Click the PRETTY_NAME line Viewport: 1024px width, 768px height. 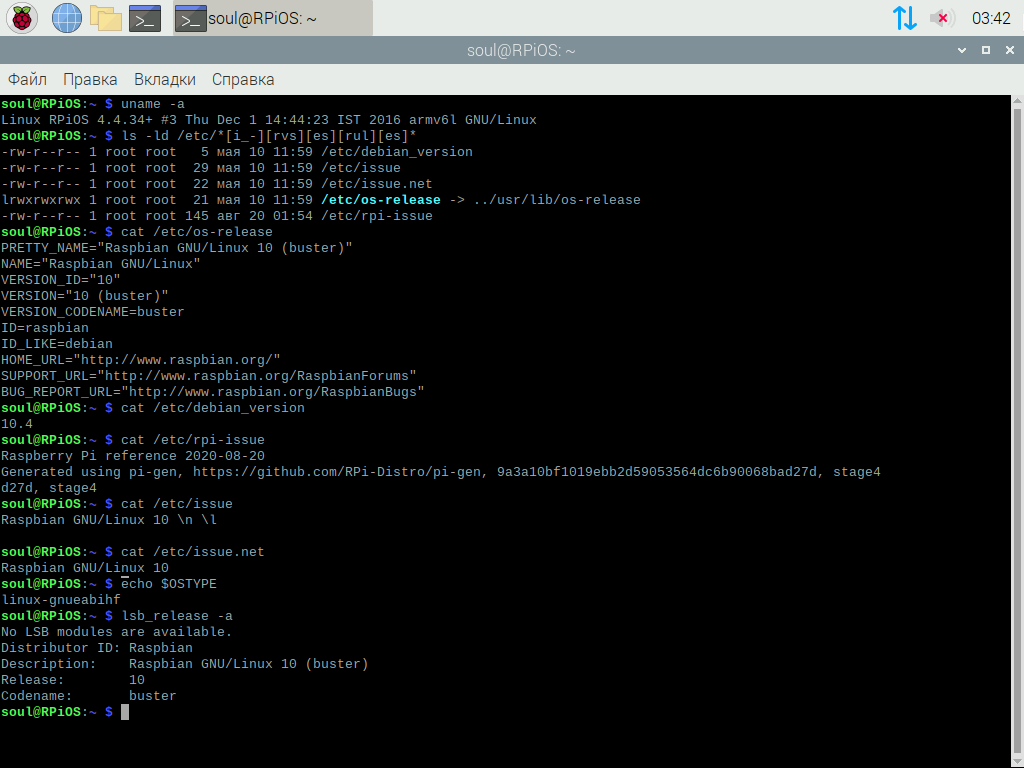176,248
